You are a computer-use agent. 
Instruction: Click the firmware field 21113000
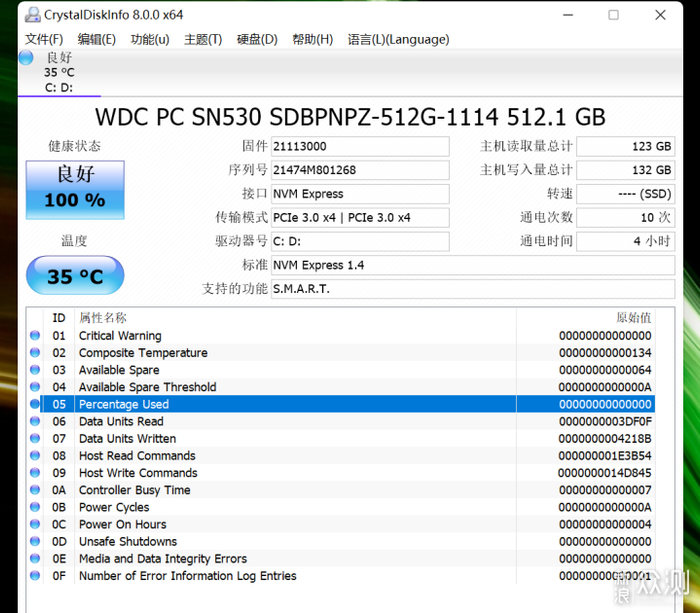click(360, 146)
